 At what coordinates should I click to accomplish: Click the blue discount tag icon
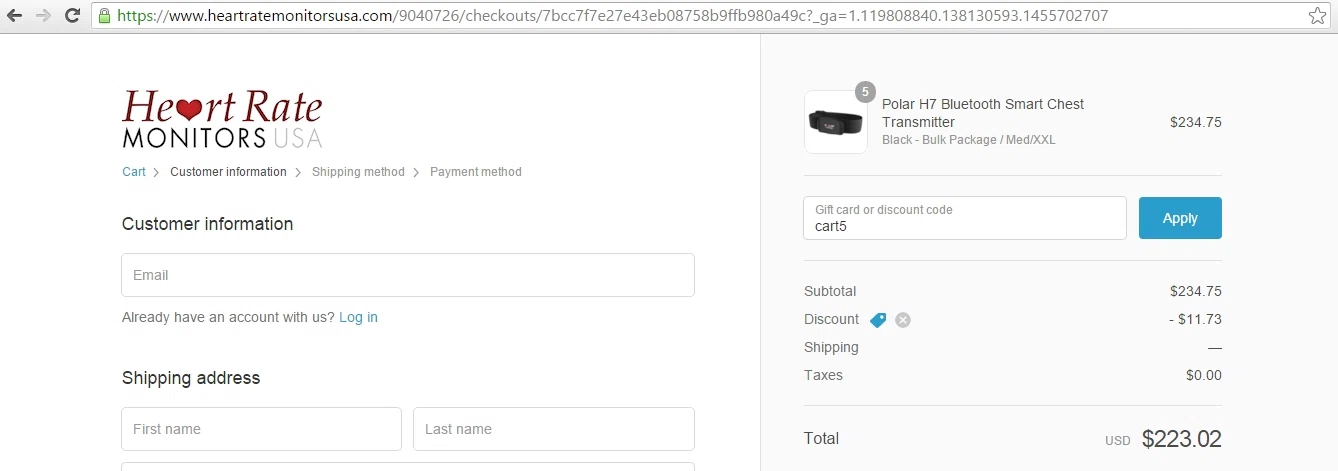[878, 320]
